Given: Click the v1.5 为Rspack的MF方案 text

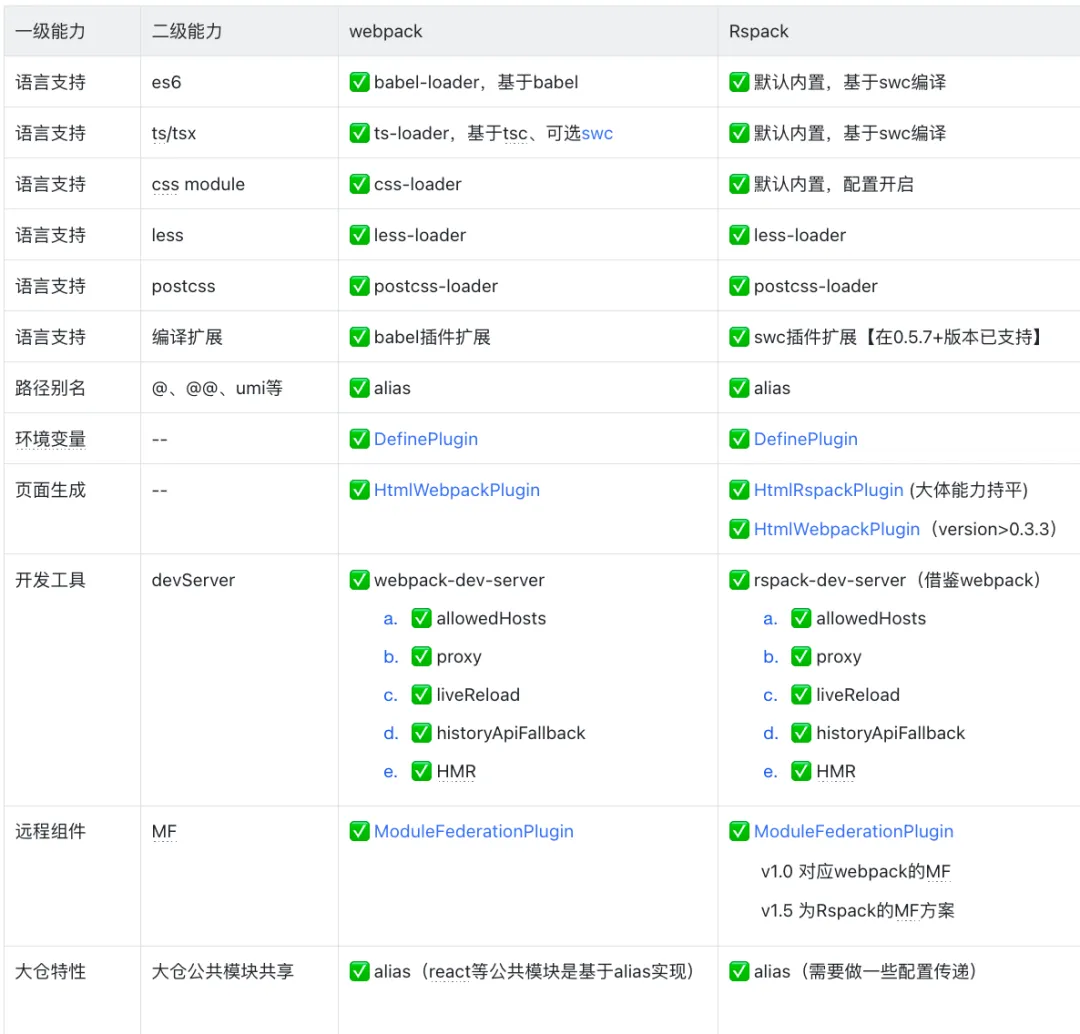Looking at the screenshot, I should point(858,910).
